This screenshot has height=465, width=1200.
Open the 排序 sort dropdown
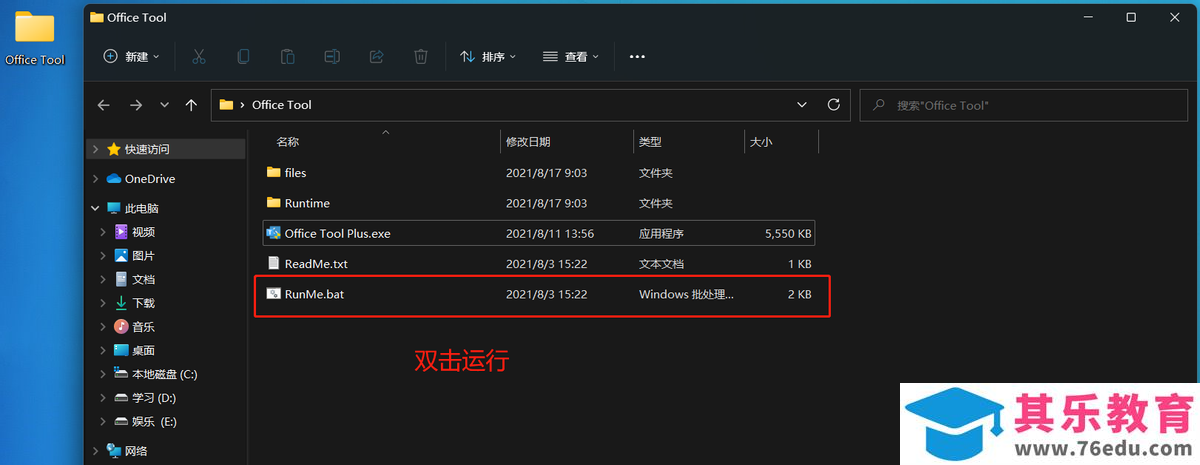pyautogui.click(x=487, y=57)
